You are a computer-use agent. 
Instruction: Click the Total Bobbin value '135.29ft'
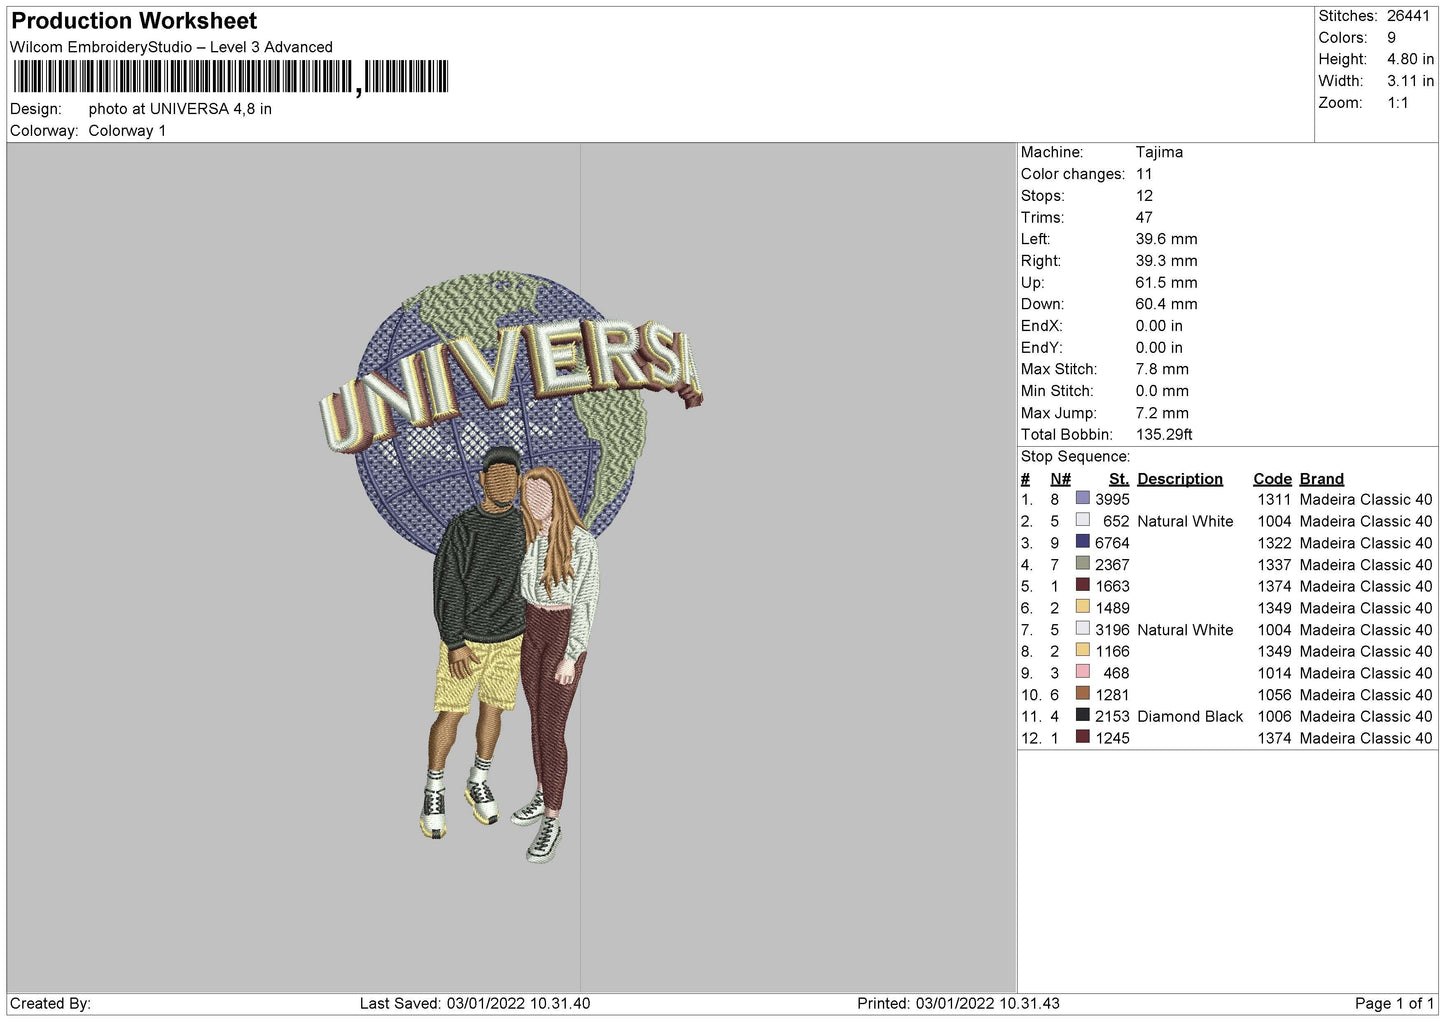click(1164, 435)
